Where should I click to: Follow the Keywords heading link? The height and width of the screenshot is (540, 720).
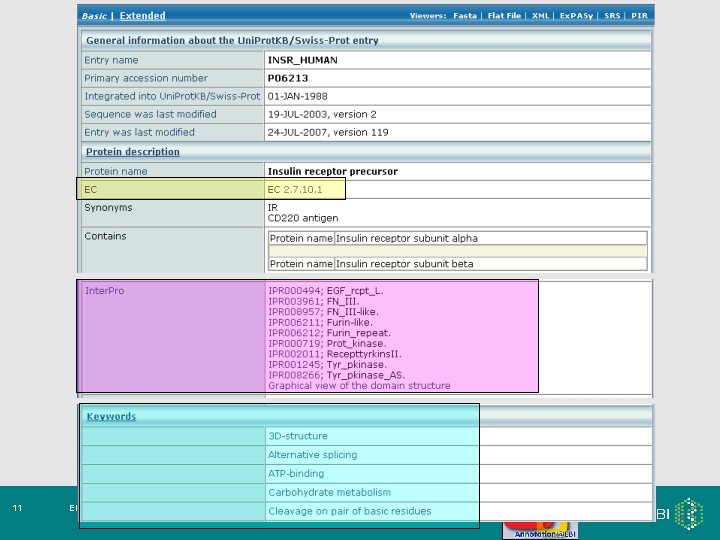coord(111,416)
